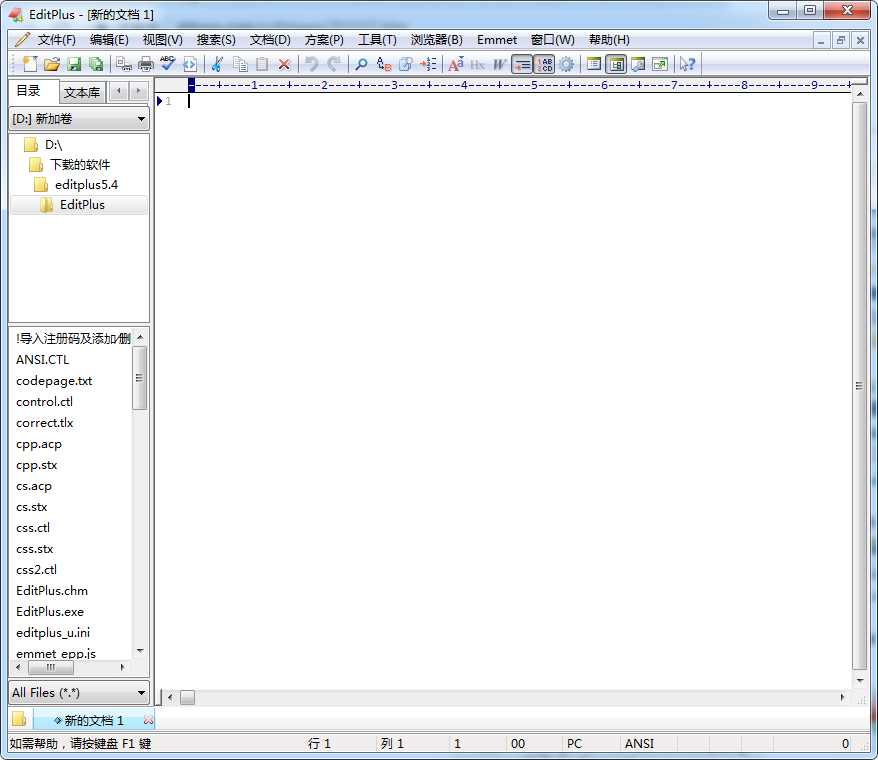Viewport: 878px width, 760px height.
Task: Open the 工具(T) menu
Action: click(x=377, y=40)
